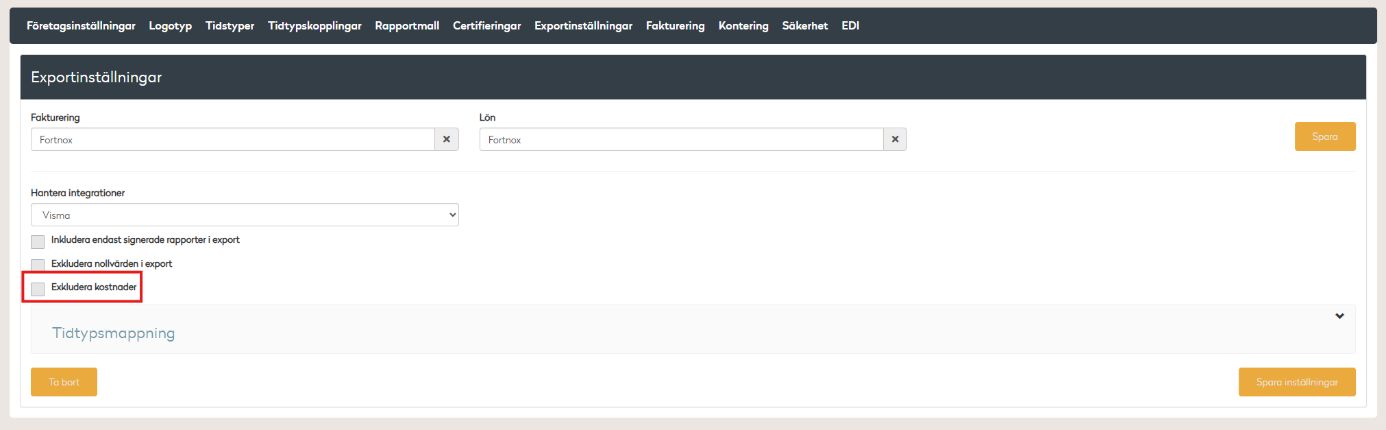Toggle the Exkludera kostnader checkbox
The width and height of the screenshot is (1386, 430).
point(38,289)
